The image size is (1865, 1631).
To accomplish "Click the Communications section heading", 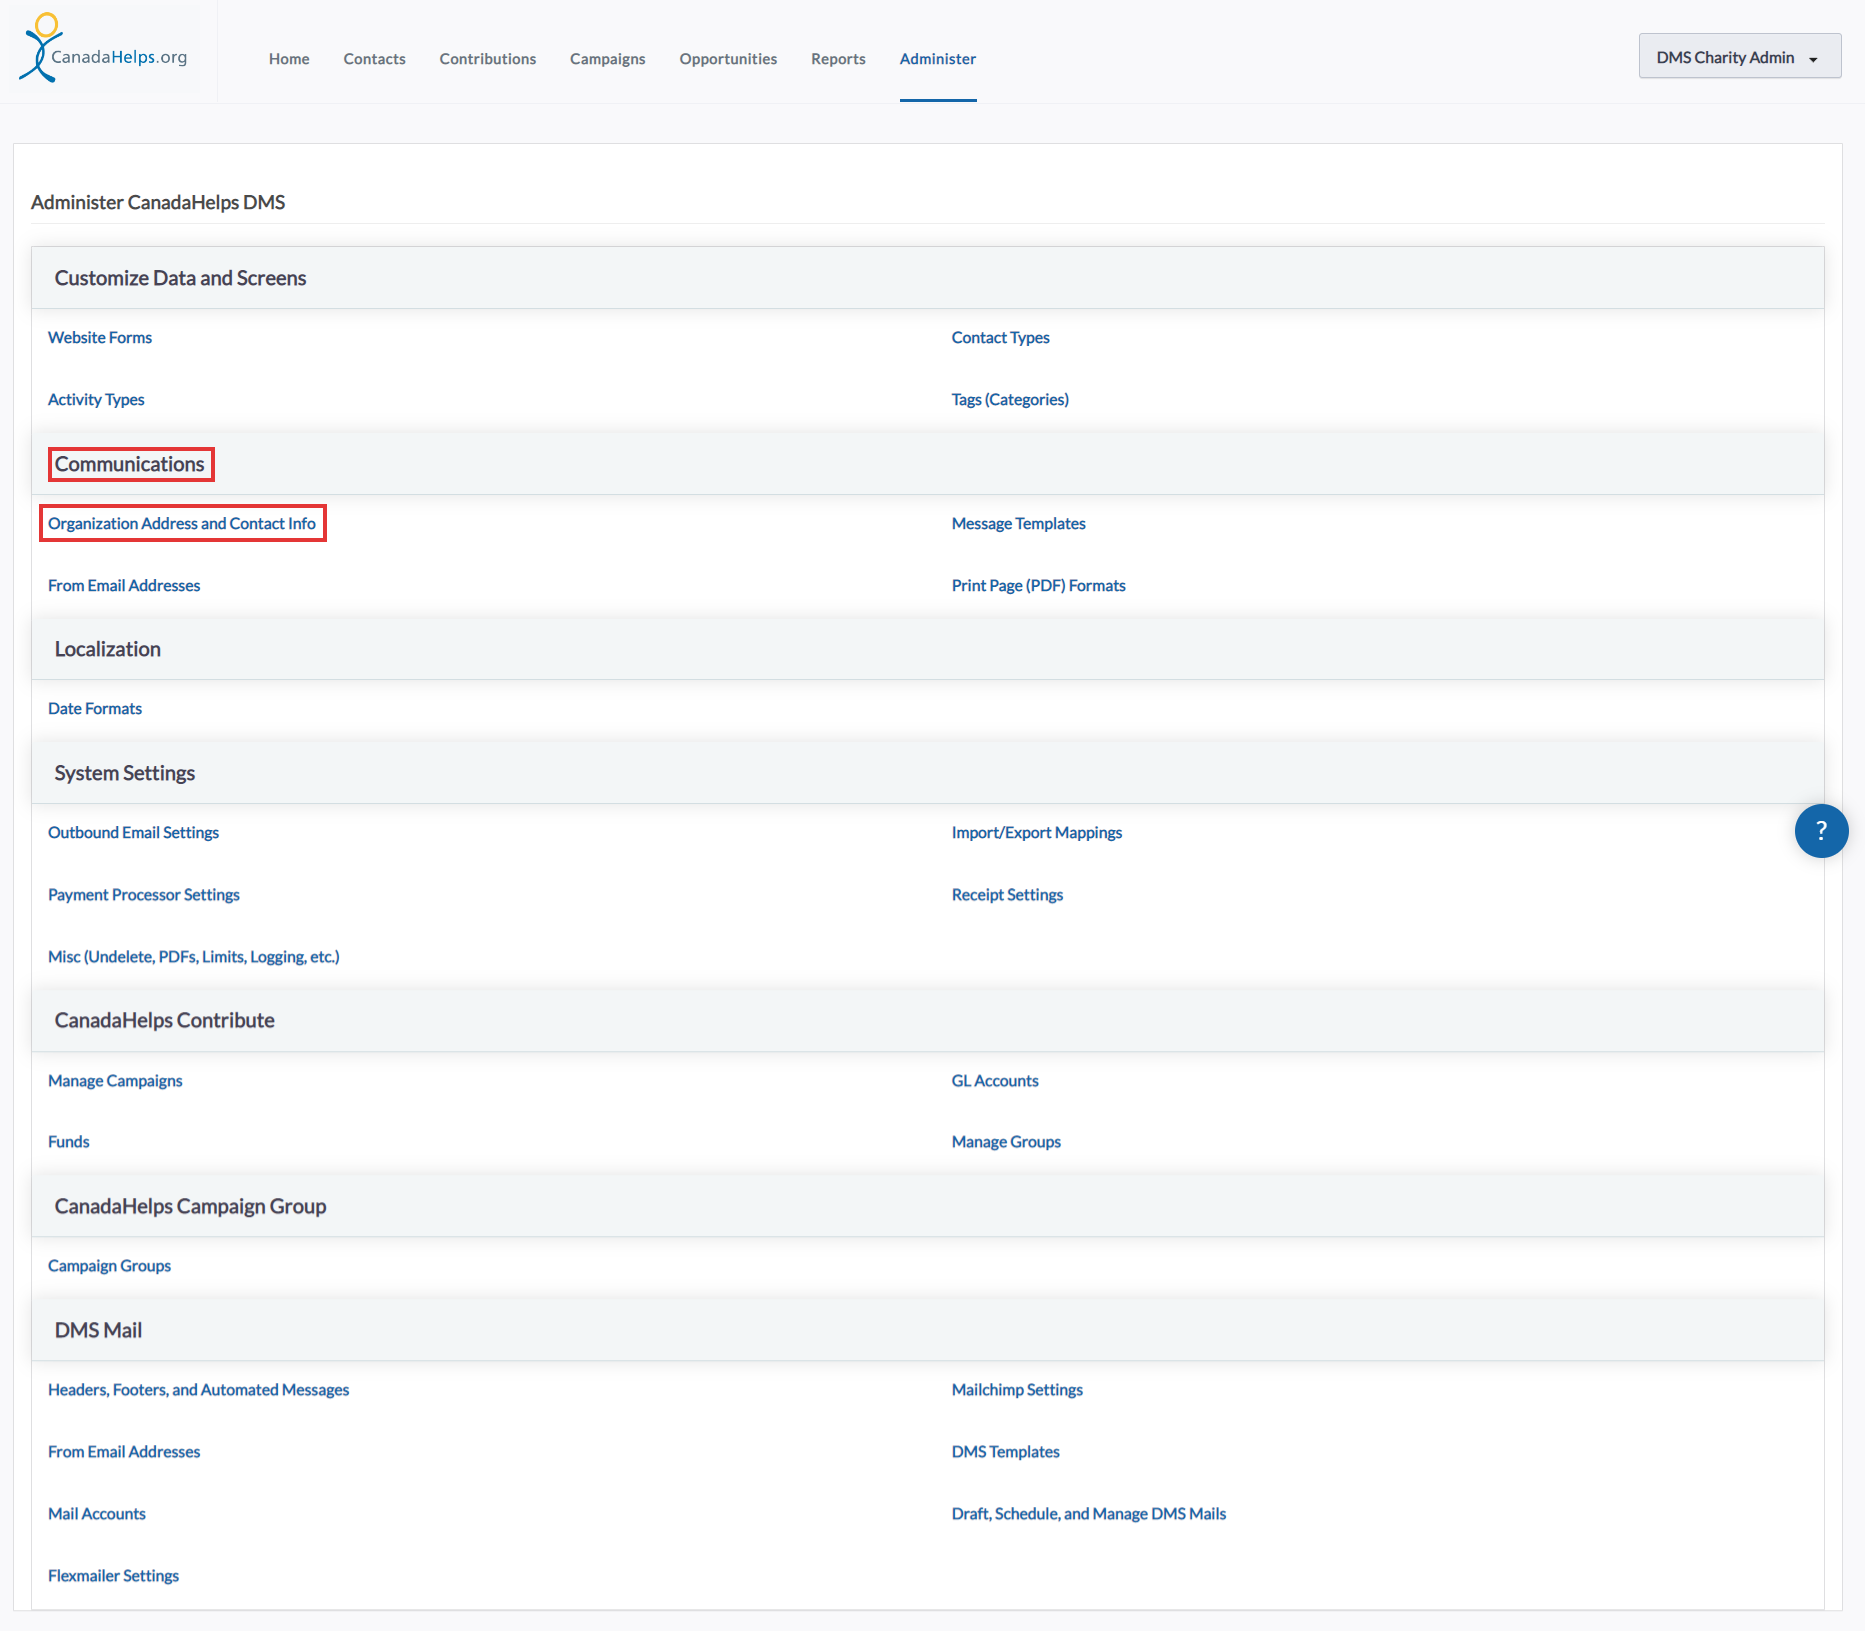I will [x=130, y=464].
